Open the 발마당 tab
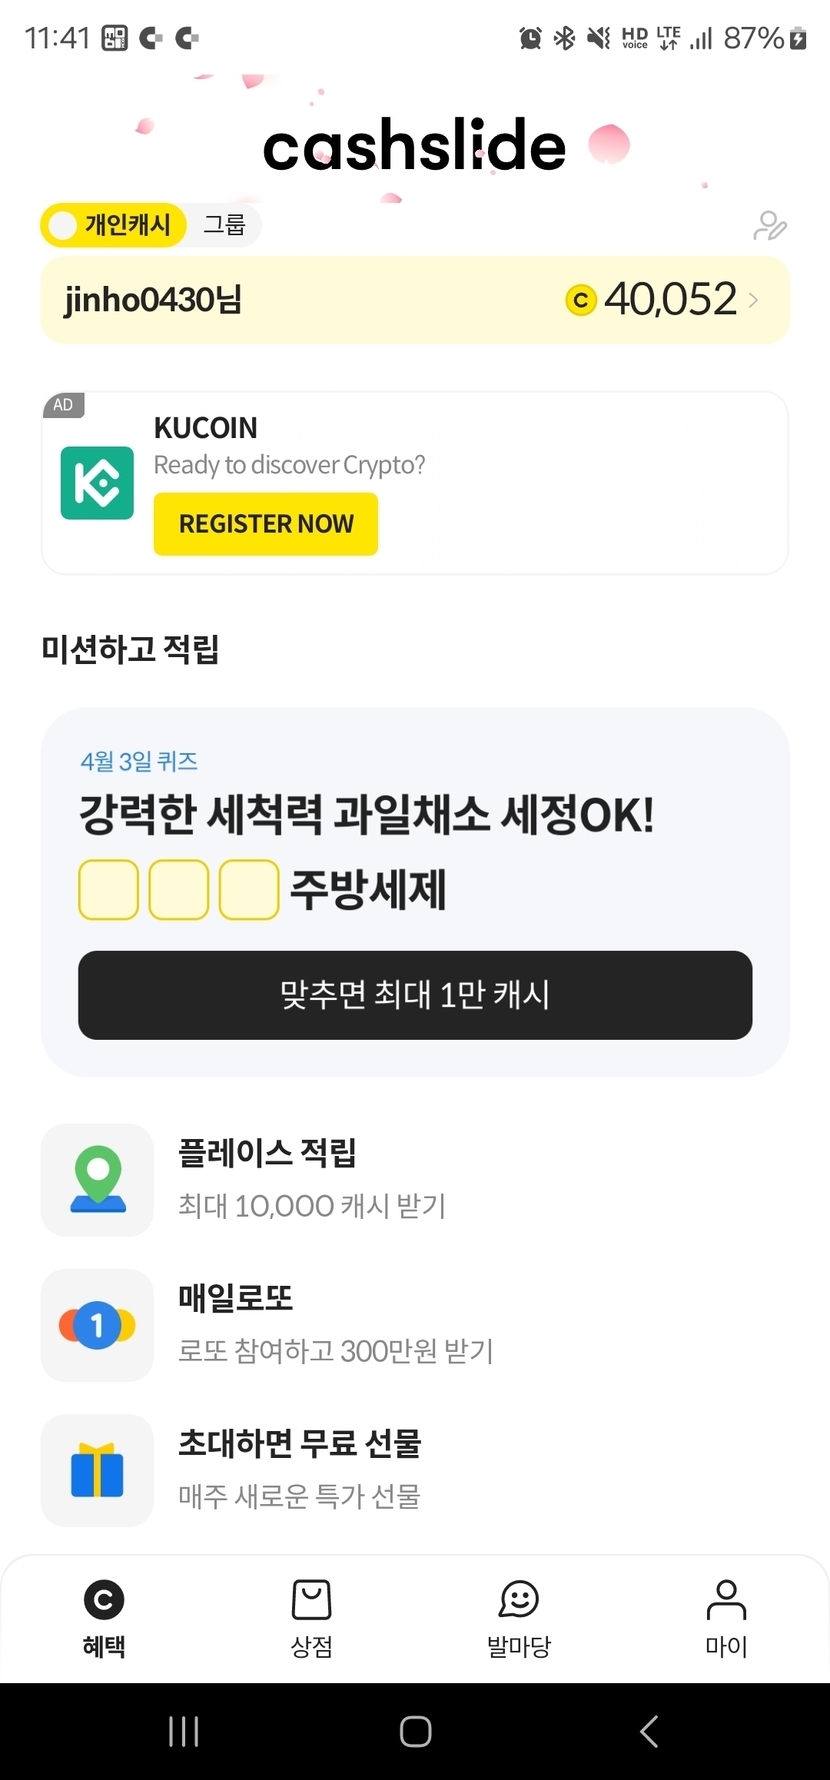 pos(518,1617)
